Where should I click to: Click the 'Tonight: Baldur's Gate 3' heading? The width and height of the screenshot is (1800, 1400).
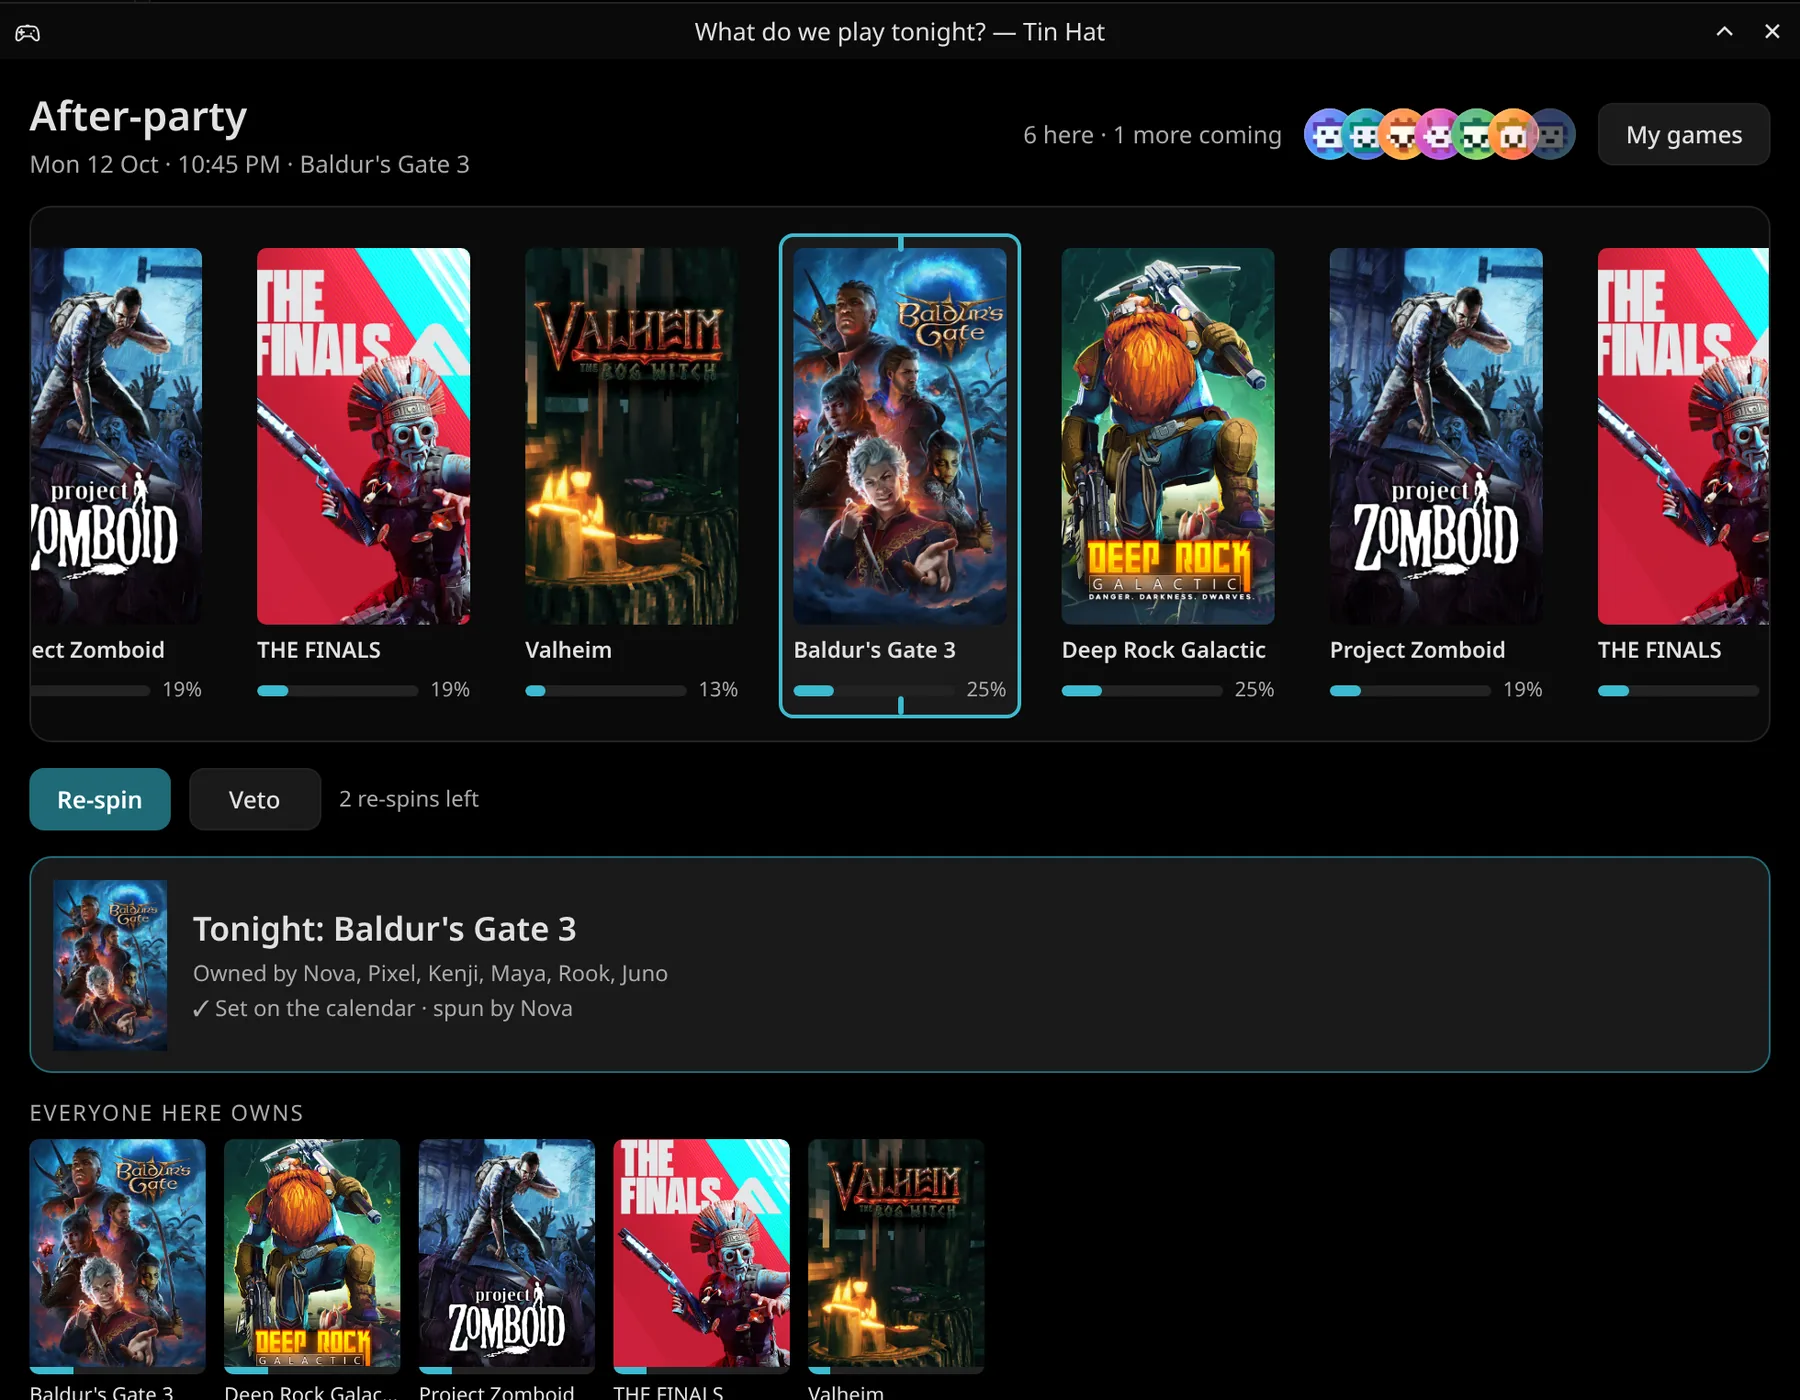click(385, 929)
